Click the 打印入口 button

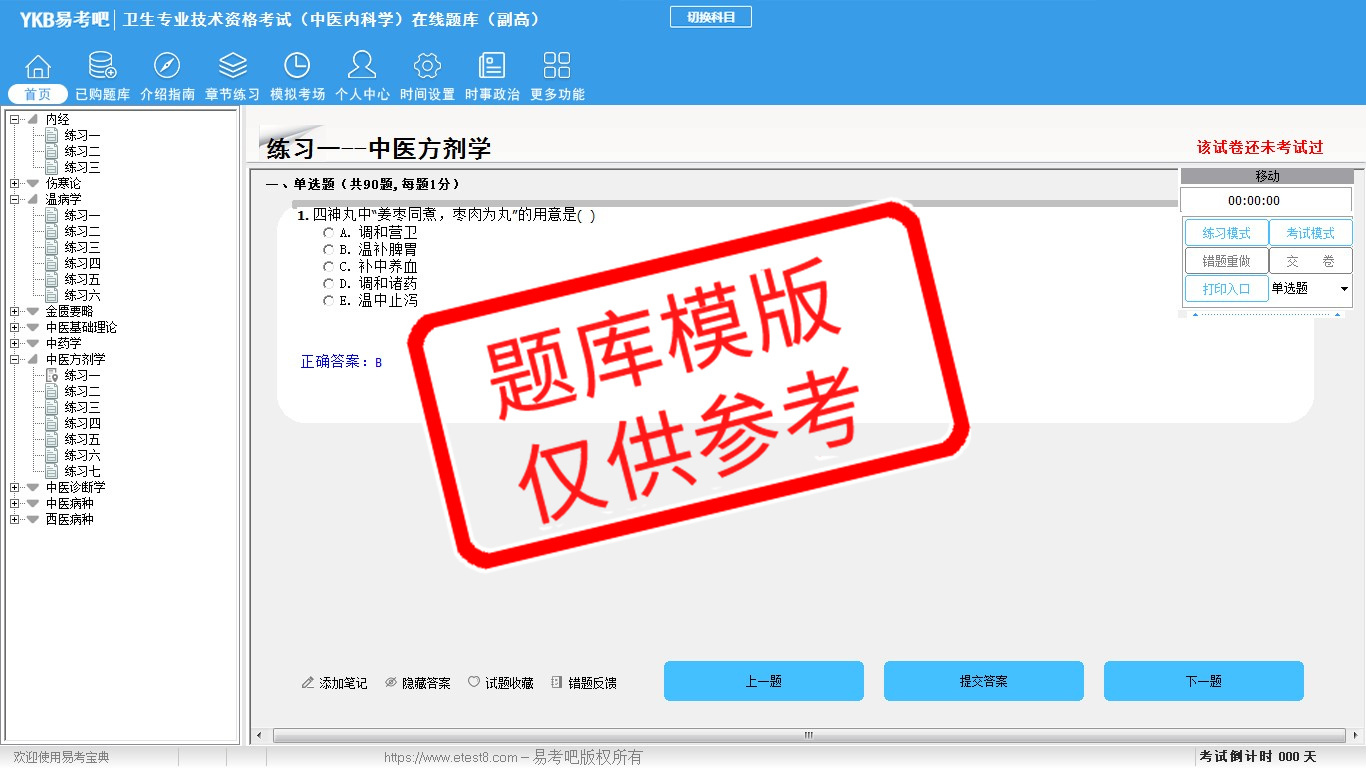tap(1226, 289)
